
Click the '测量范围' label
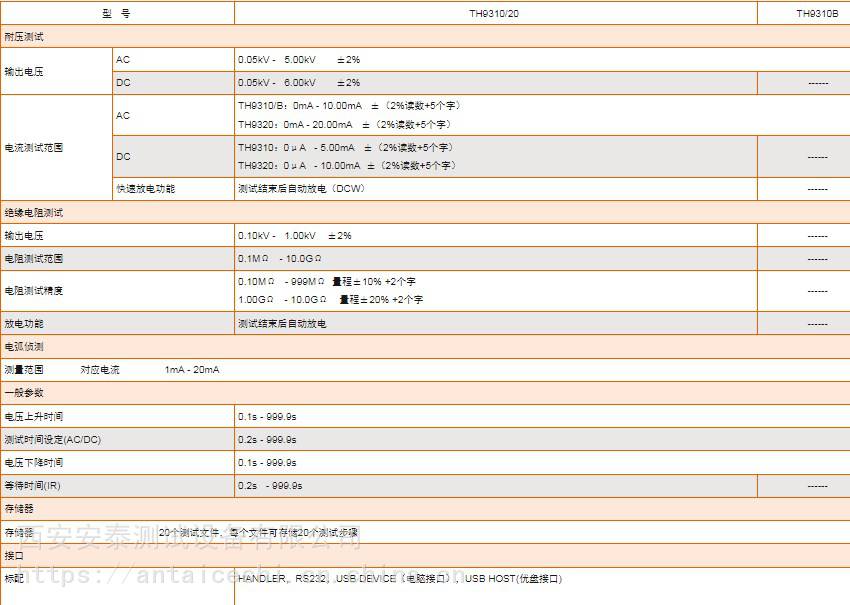pyautogui.click(x=24, y=370)
